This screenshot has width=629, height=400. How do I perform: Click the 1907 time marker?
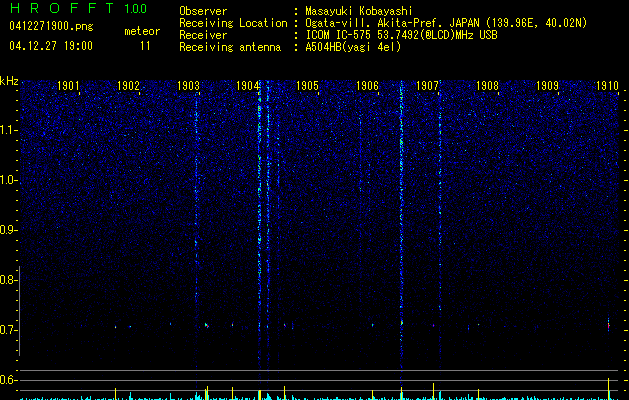(x=427, y=86)
